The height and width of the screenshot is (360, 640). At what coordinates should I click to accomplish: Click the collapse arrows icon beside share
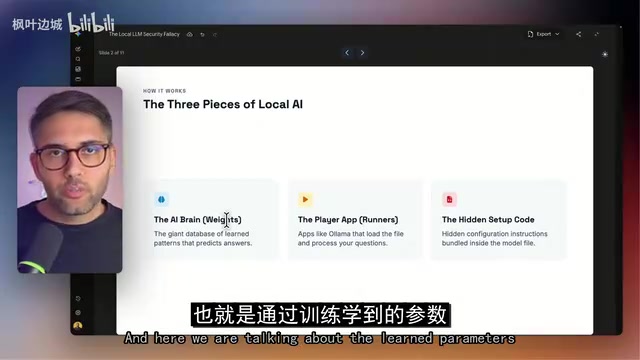click(597, 34)
